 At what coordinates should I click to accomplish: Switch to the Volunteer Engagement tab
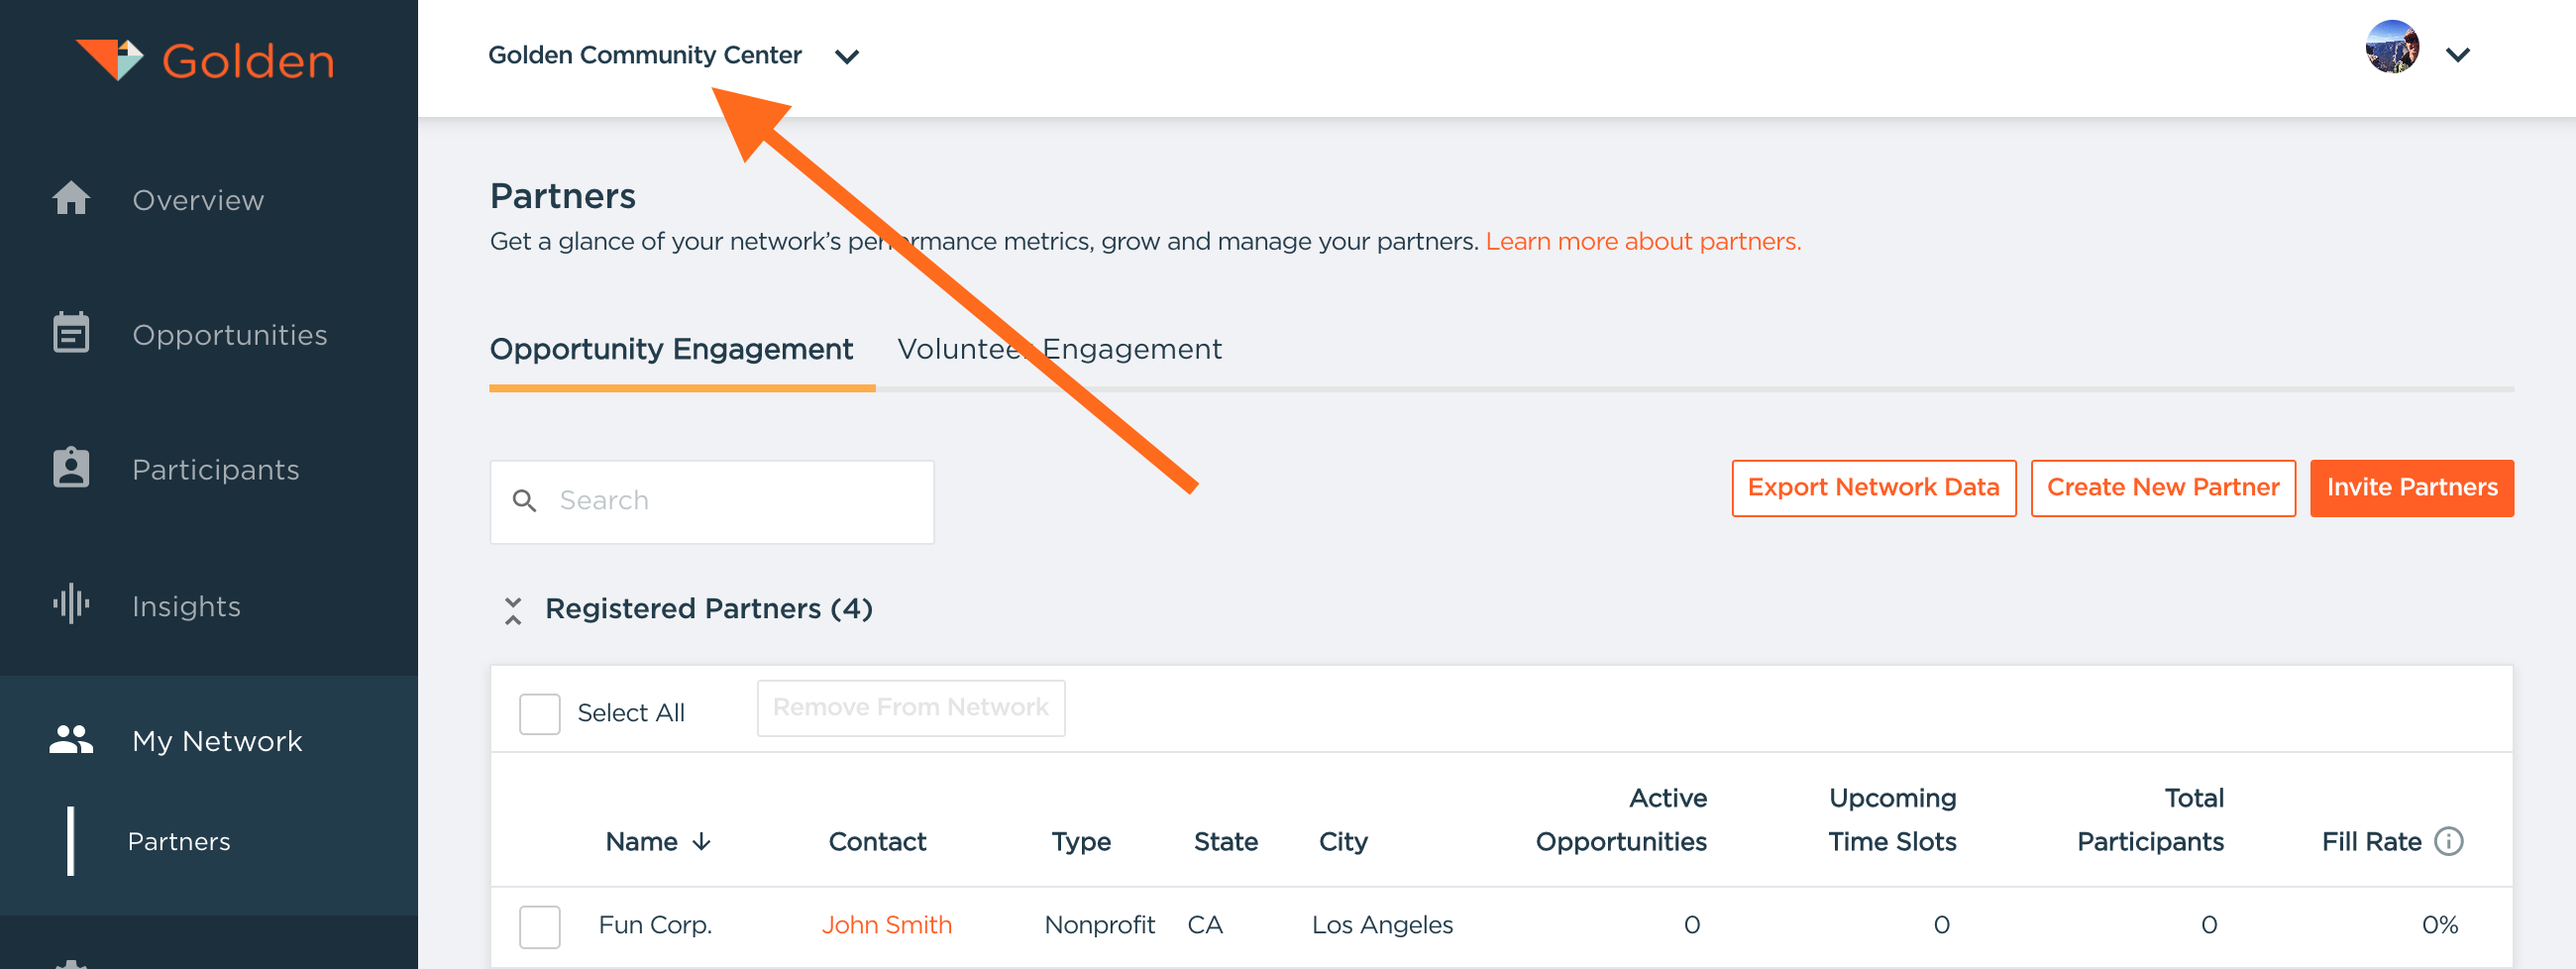coord(1058,349)
